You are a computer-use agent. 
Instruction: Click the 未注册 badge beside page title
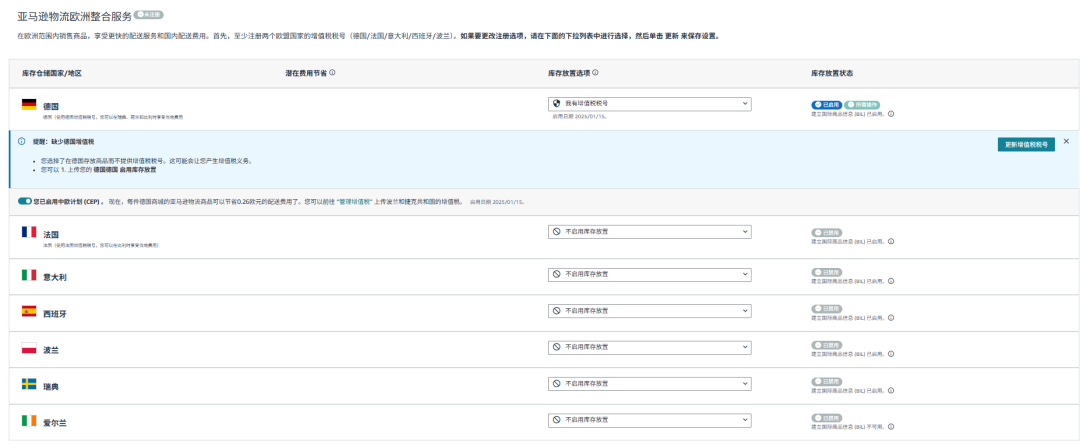[x=149, y=14]
